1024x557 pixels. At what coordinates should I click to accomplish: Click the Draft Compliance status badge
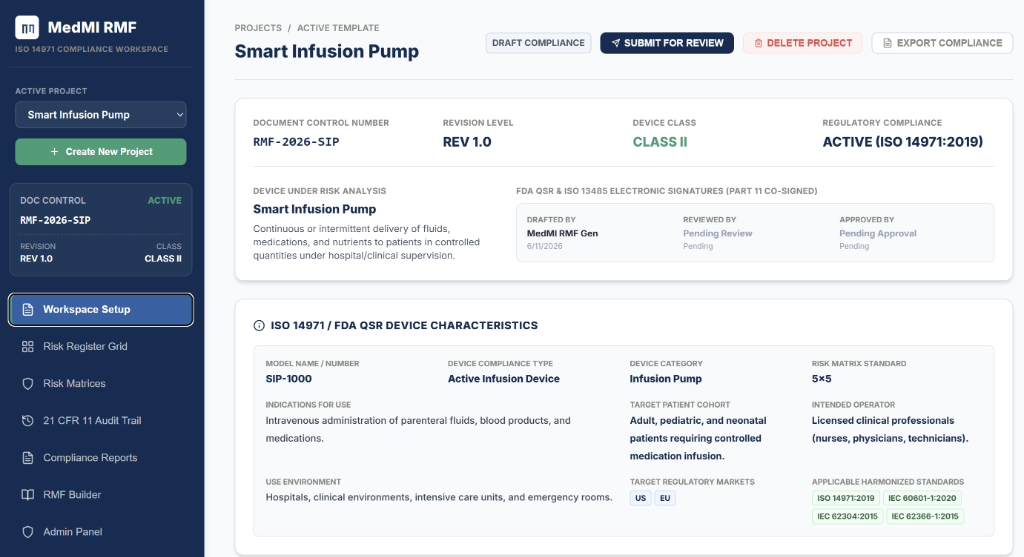[538, 43]
